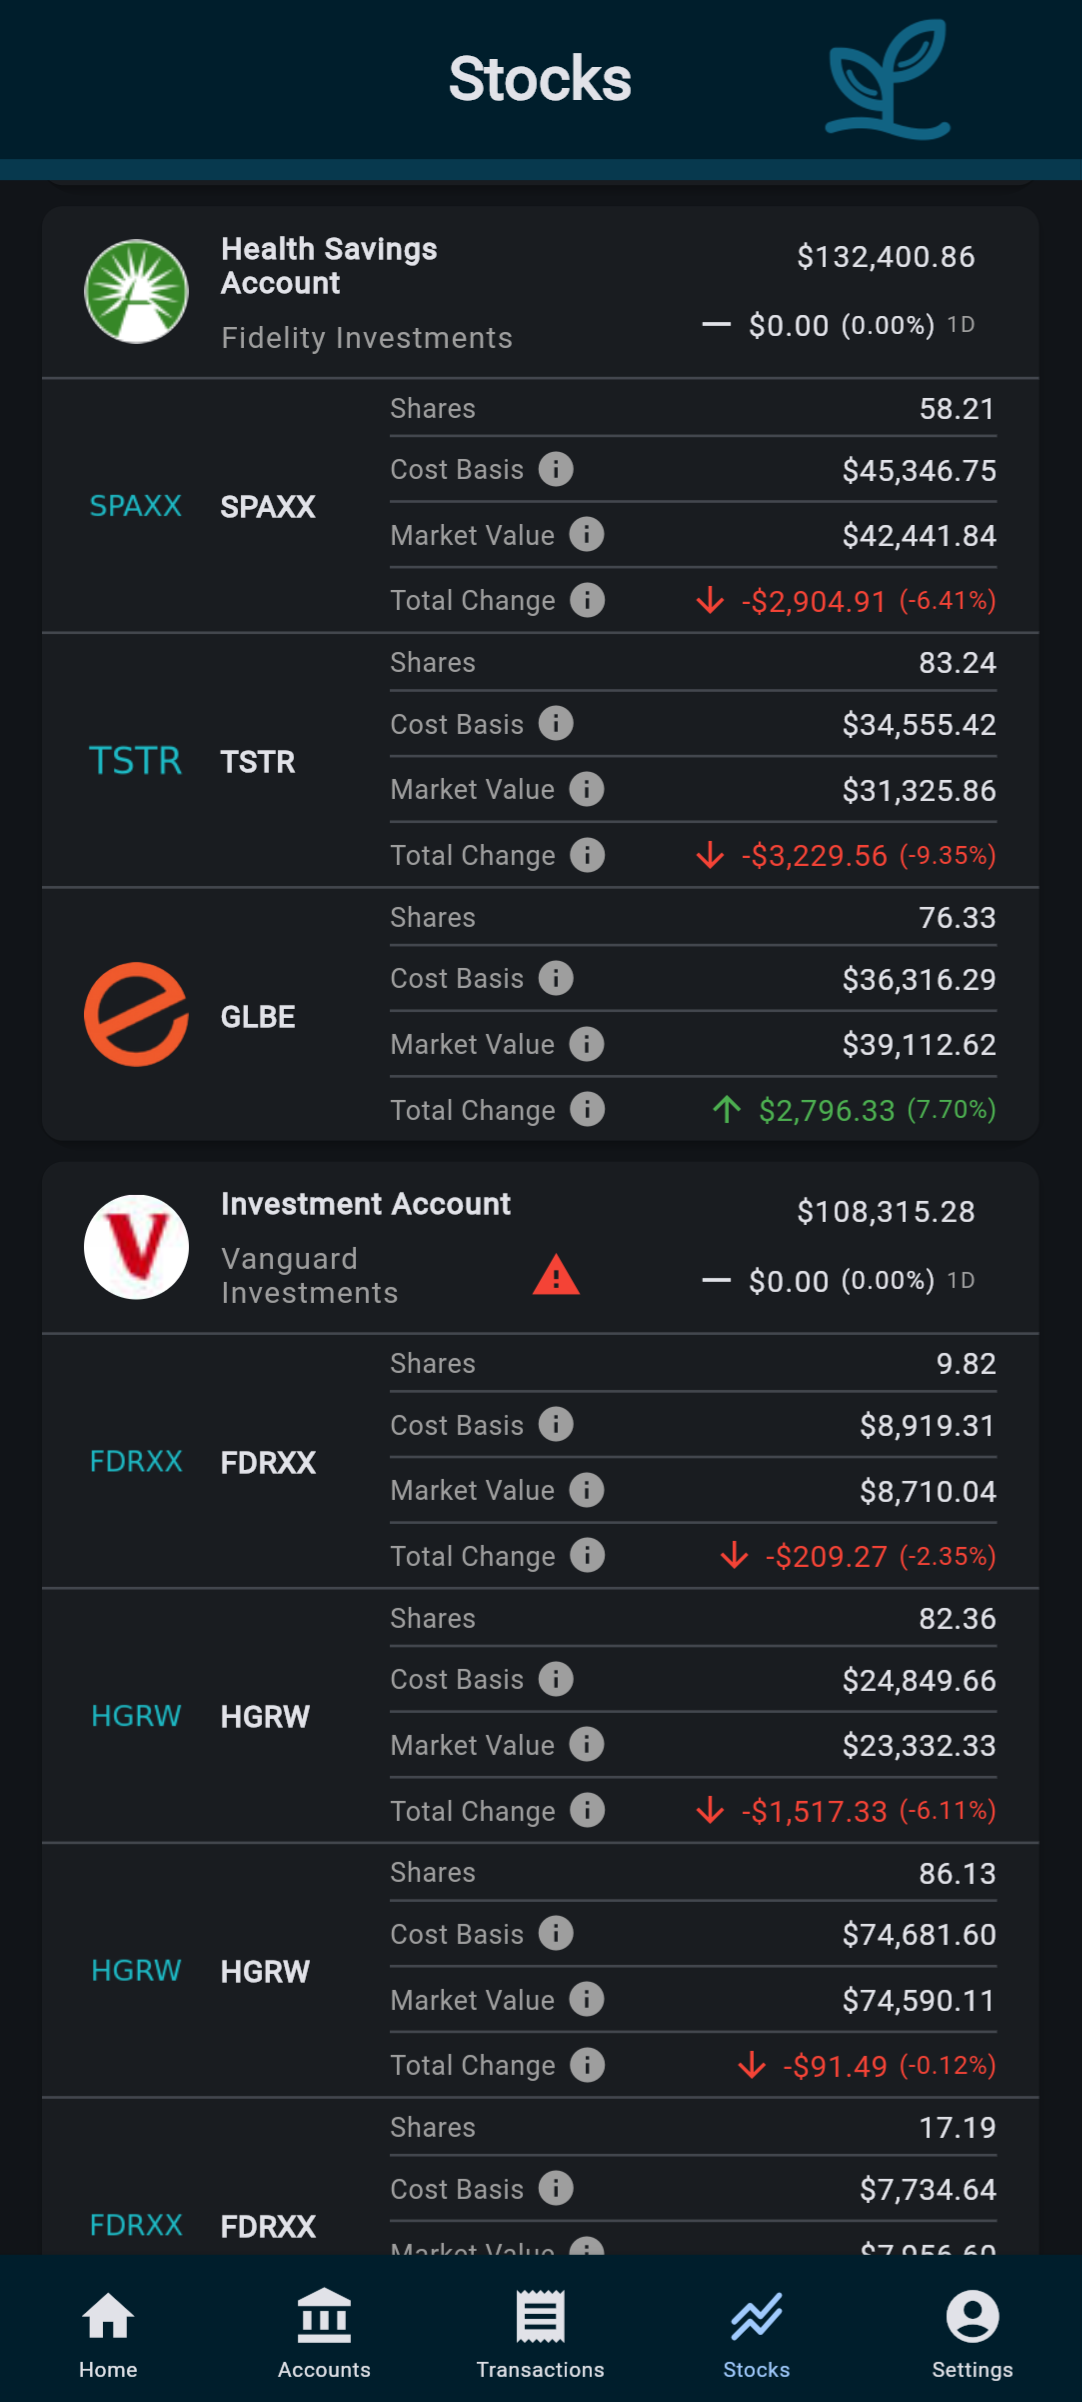Select the bold TSTR ticker name

tap(258, 762)
